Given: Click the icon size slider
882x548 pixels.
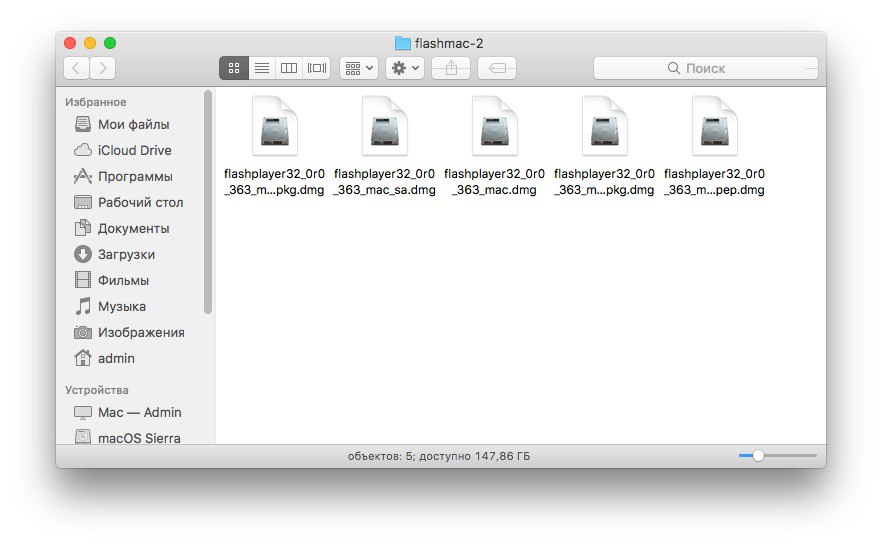Looking at the screenshot, I should pos(758,455).
